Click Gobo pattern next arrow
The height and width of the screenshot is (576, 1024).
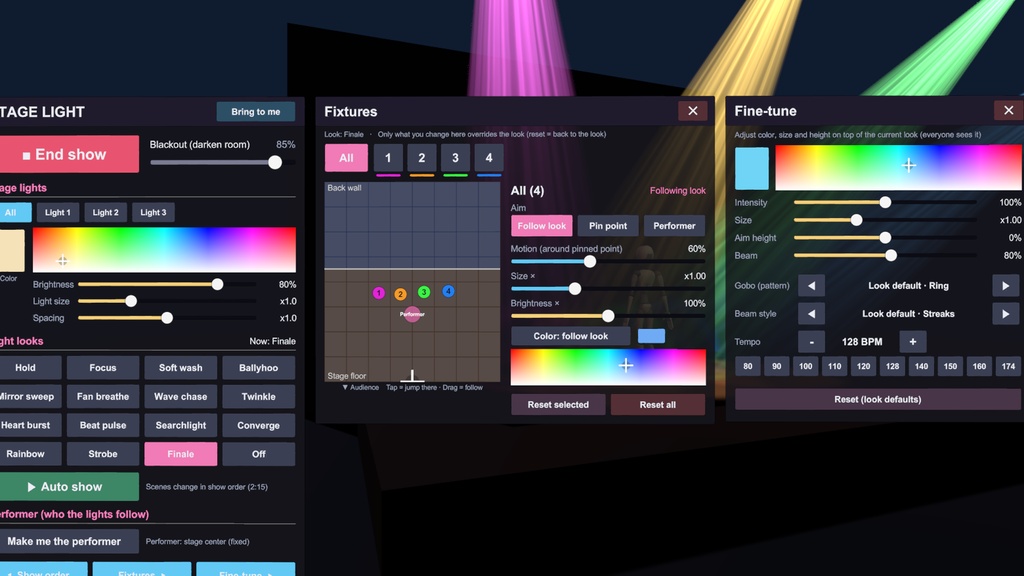(1006, 285)
